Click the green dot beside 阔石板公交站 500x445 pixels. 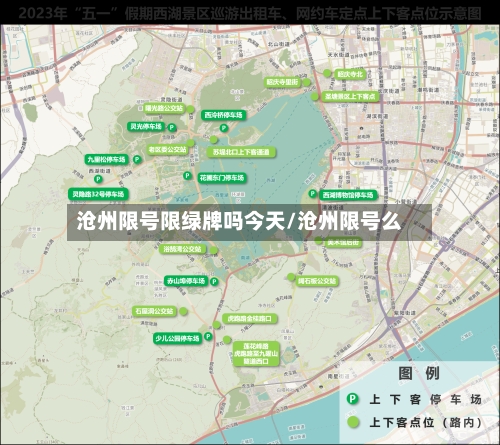[x=291, y=277]
